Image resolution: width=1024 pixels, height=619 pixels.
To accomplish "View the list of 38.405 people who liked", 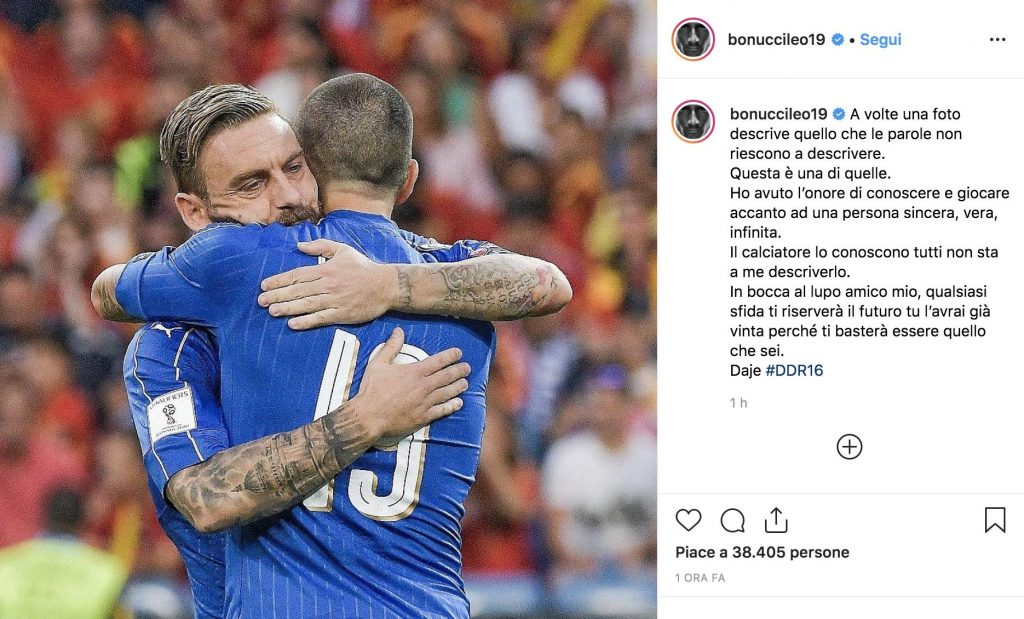I will (762, 552).
